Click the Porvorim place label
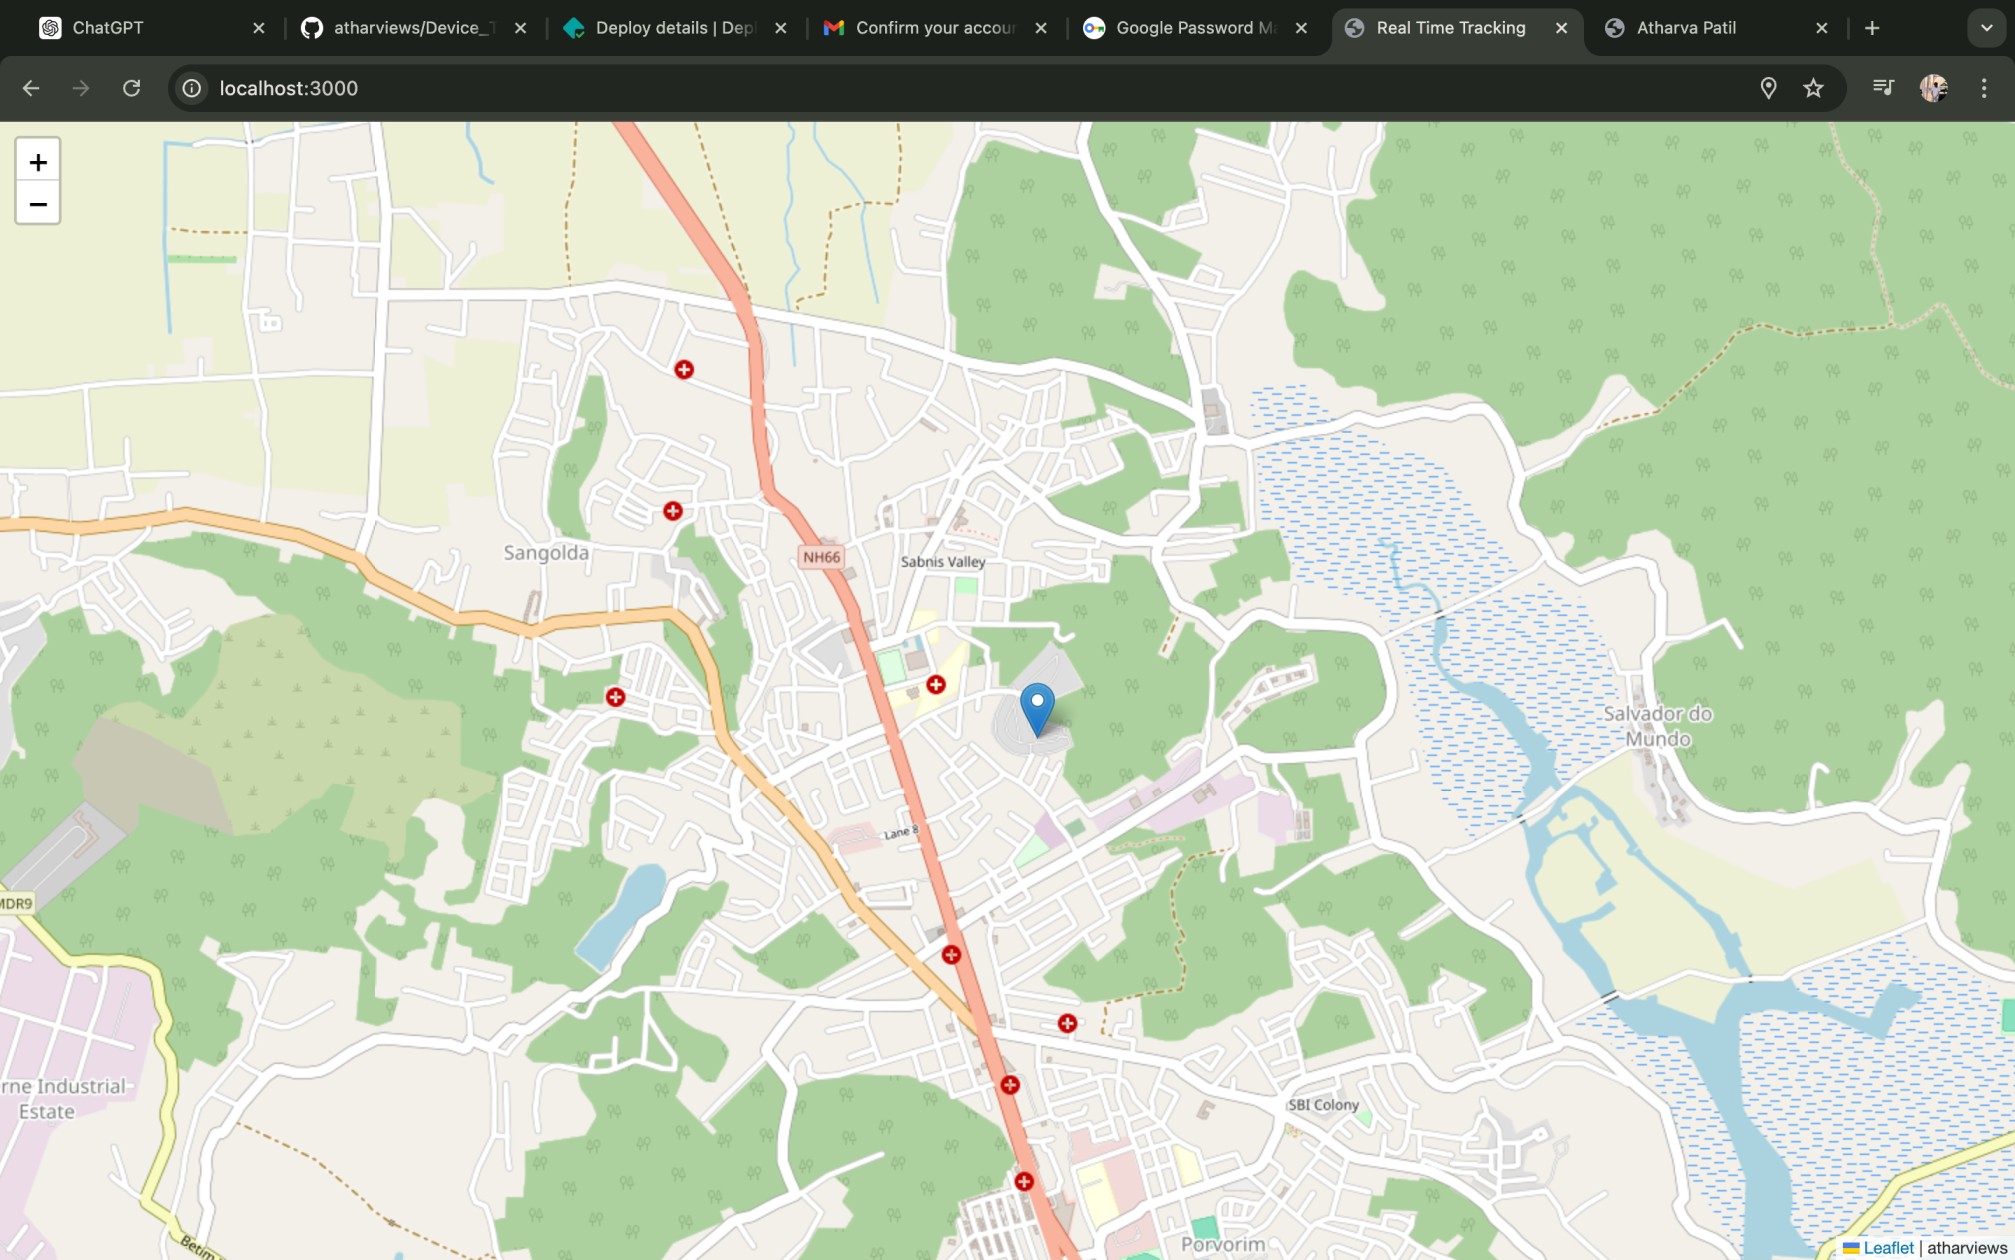This screenshot has height=1260, width=2015. (x=1223, y=1244)
